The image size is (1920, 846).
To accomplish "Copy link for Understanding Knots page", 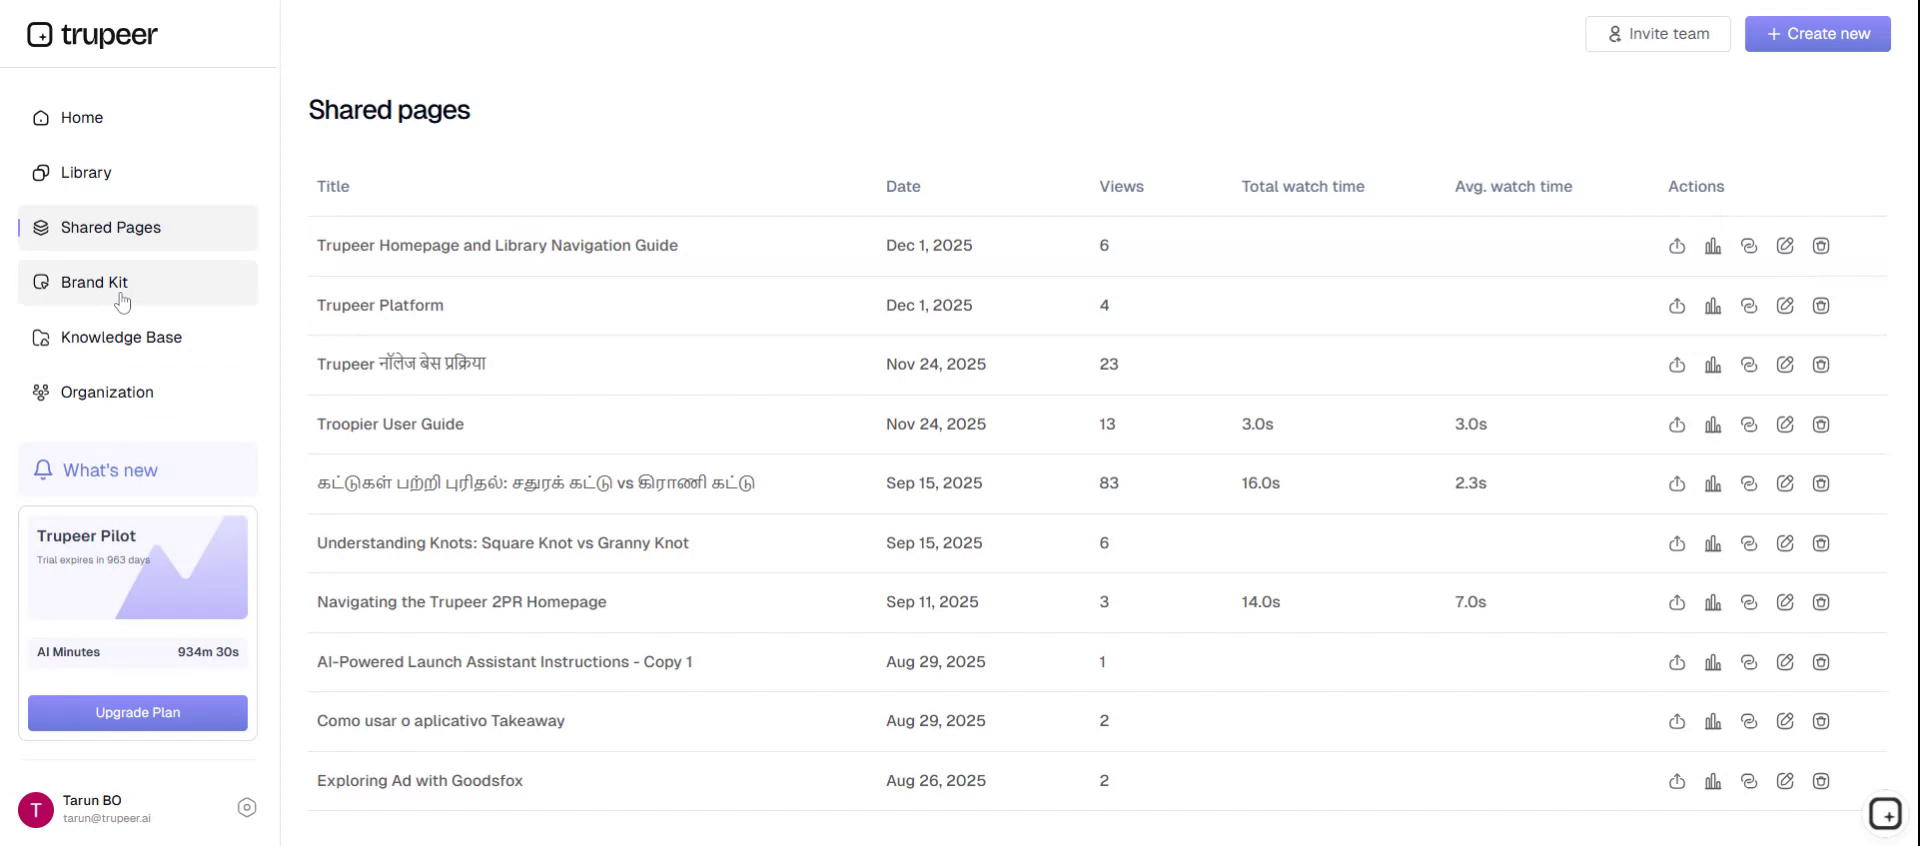I will [x=1749, y=544].
